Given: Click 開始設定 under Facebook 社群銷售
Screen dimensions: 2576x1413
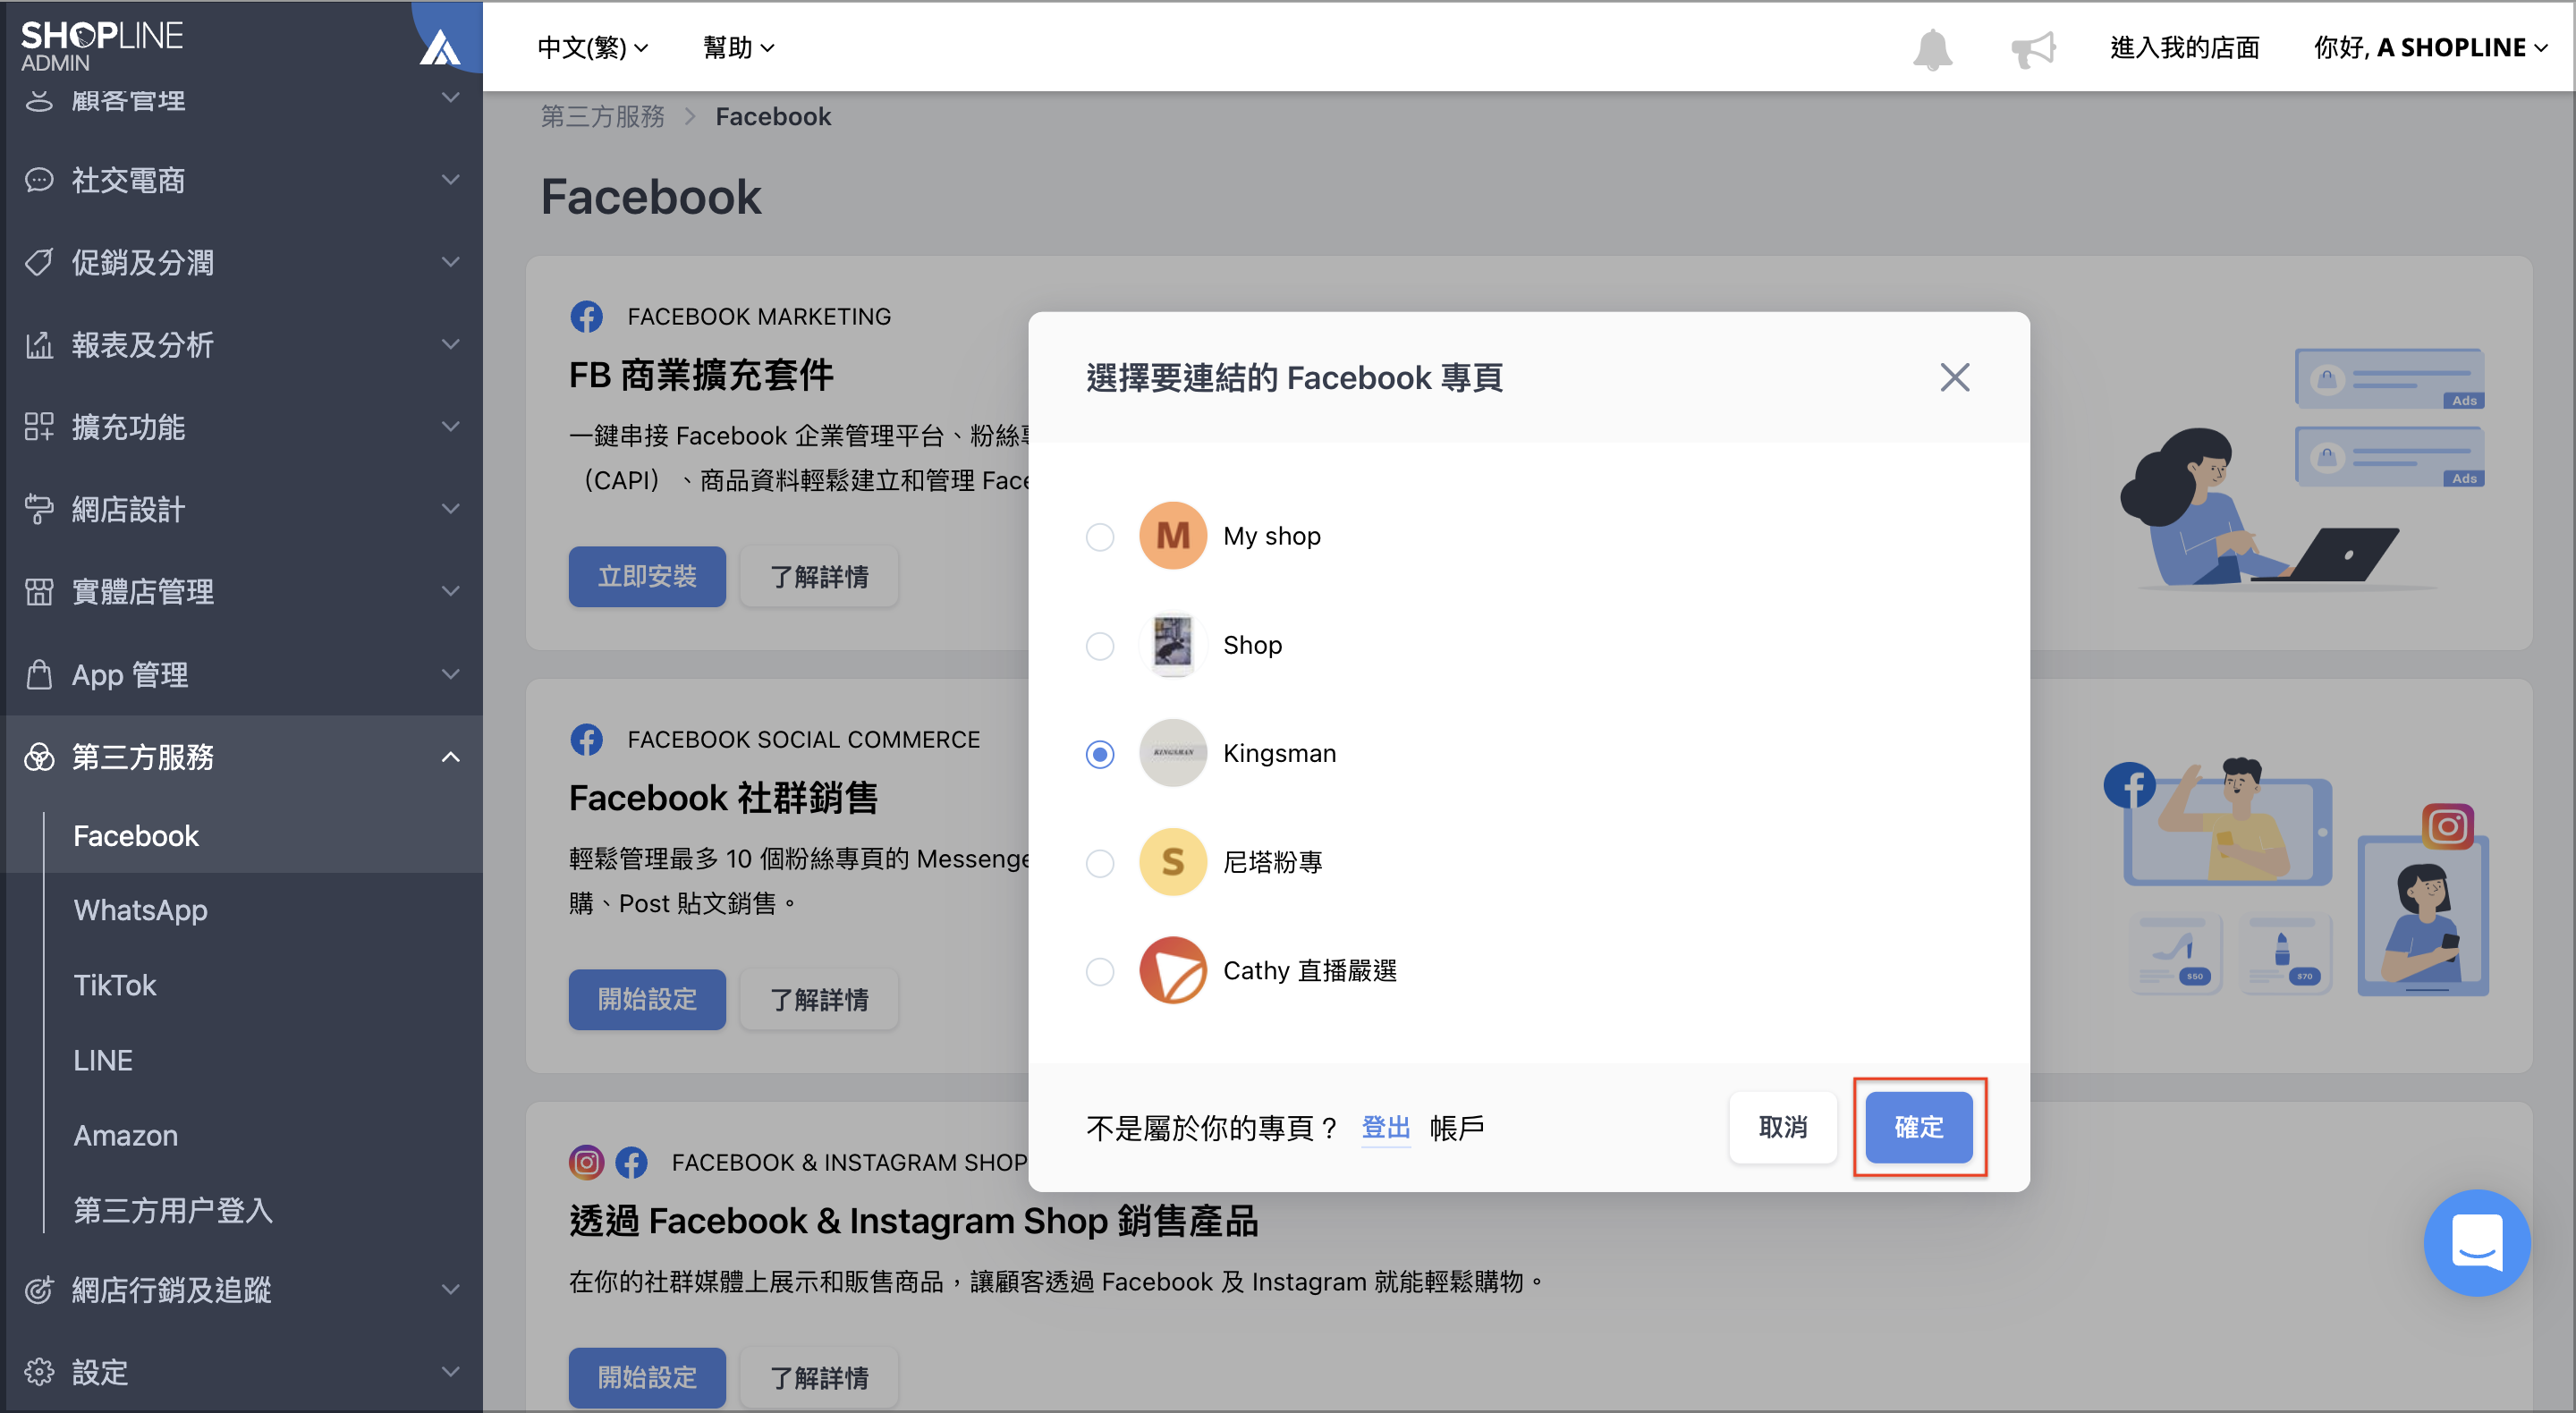Looking at the screenshot, I should pyautogui.click(x=647, y=999).
